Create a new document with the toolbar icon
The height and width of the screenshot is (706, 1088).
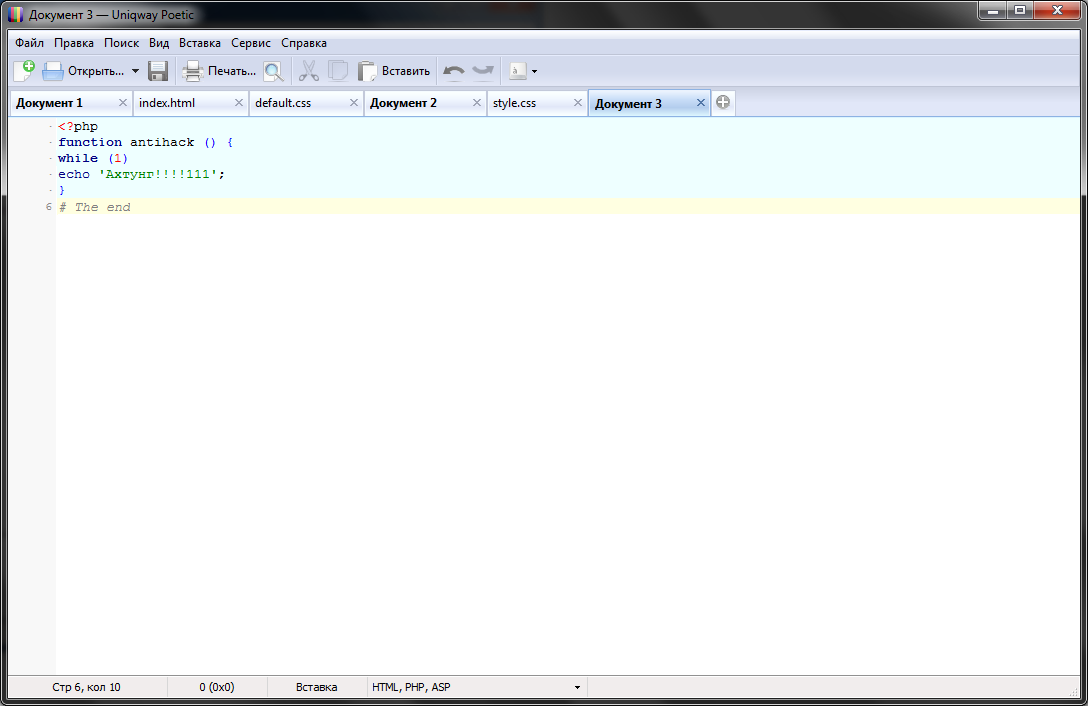tap(24, 71)
